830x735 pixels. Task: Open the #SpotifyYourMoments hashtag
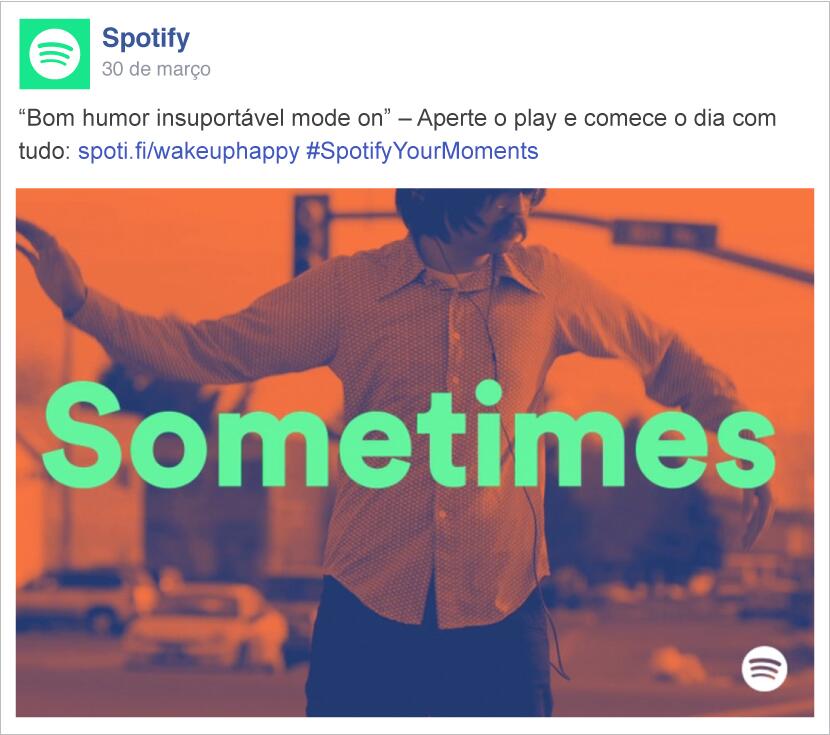point(422,151)
